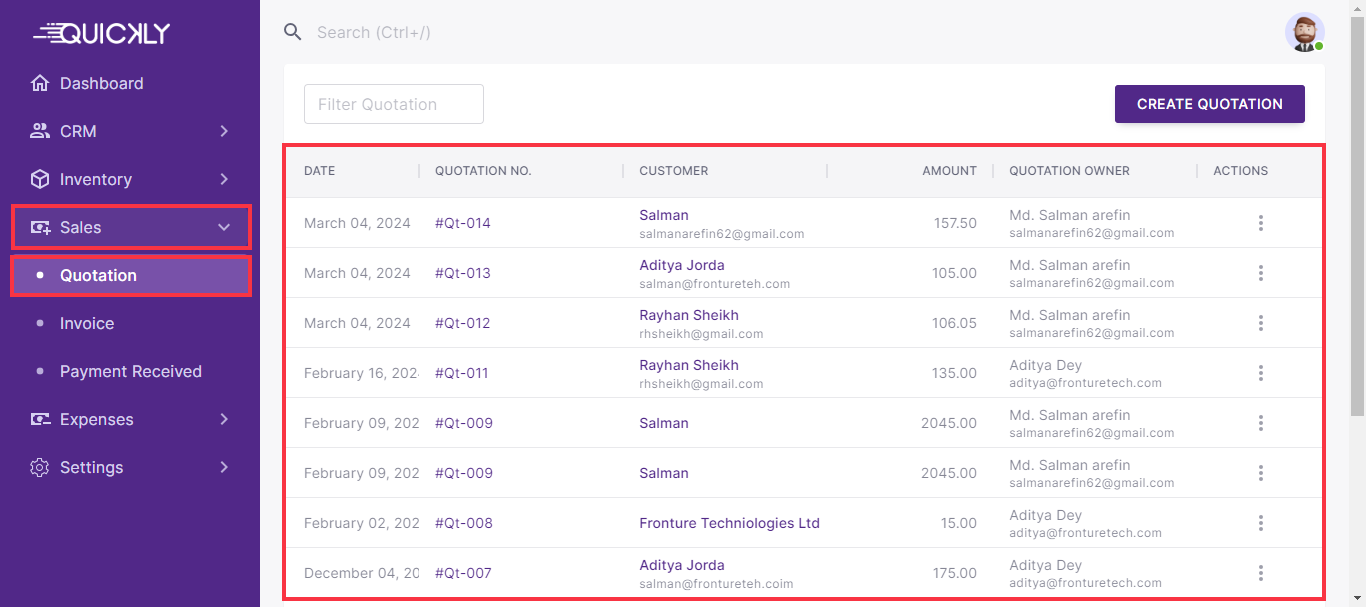The height and width of the screenshot is (607, 1366).
Task: Click the Dashboard home icon
Action: click(x=40, y=84)
